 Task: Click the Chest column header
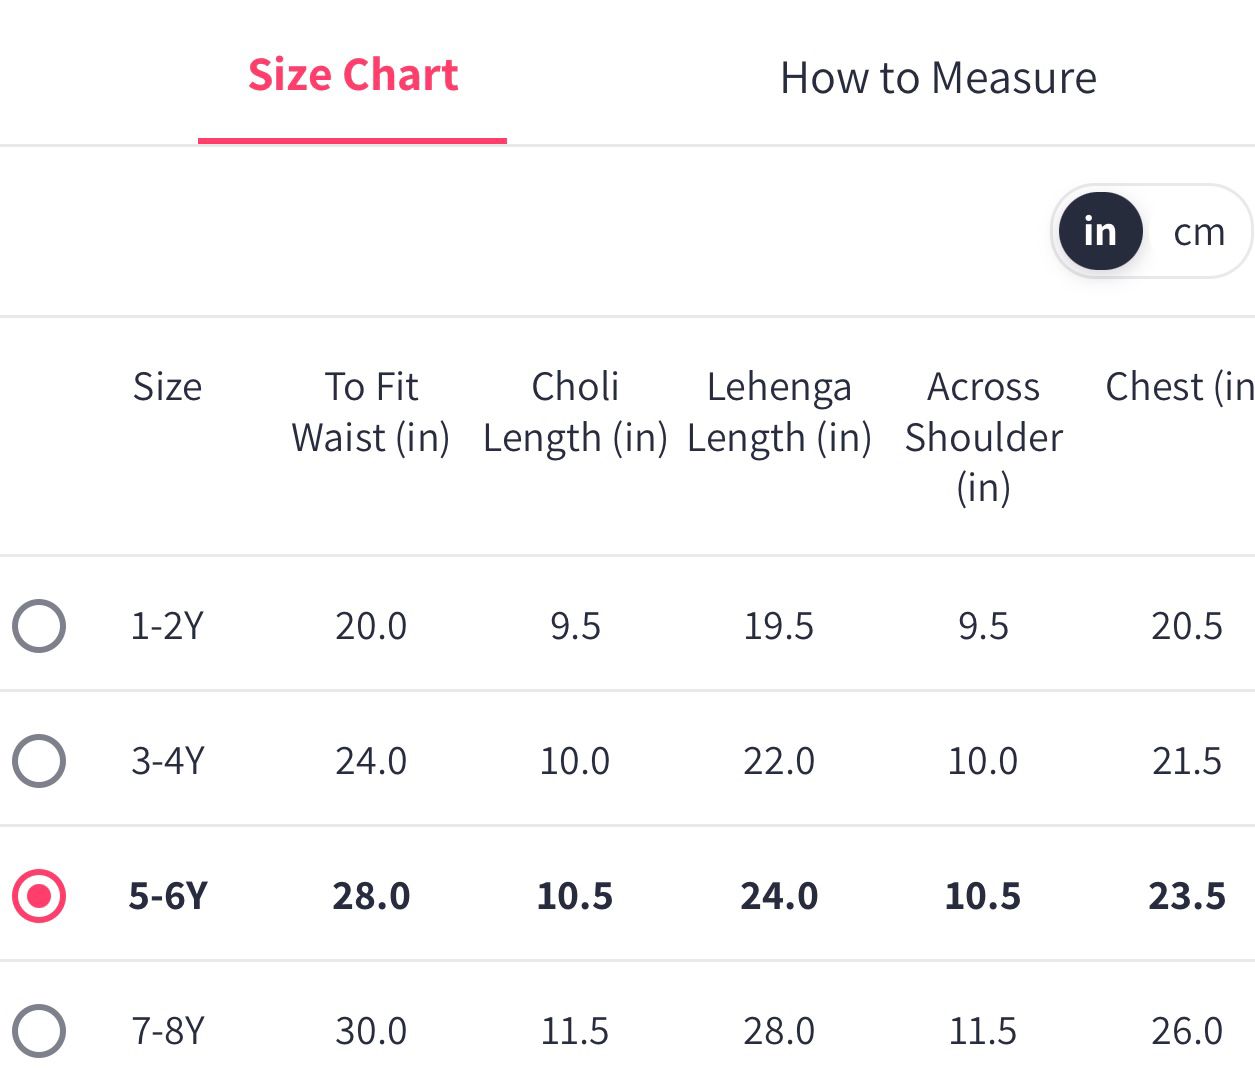pyautogui.click(x=1180, y=387)
